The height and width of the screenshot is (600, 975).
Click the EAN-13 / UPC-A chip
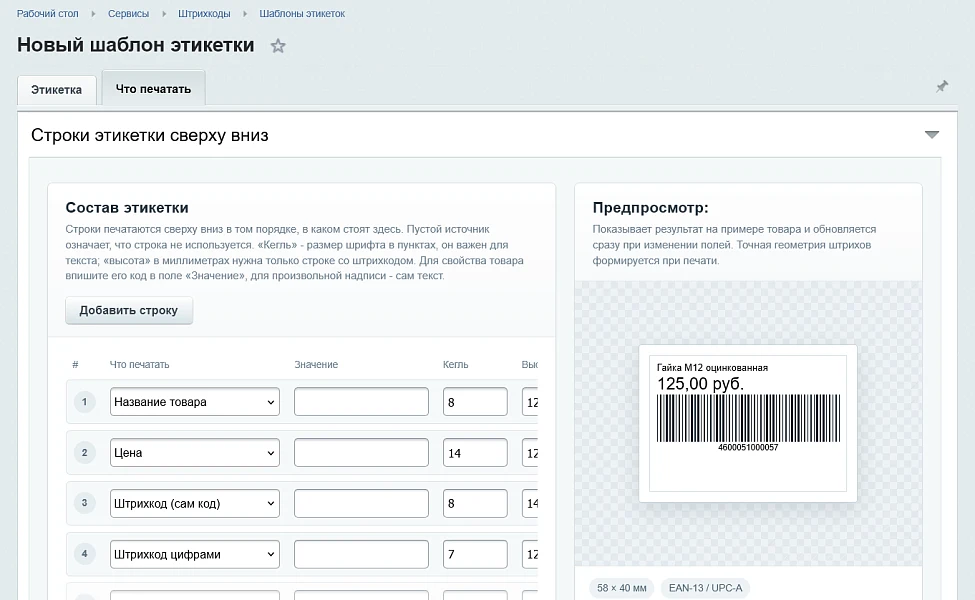[x=706, y=588]
